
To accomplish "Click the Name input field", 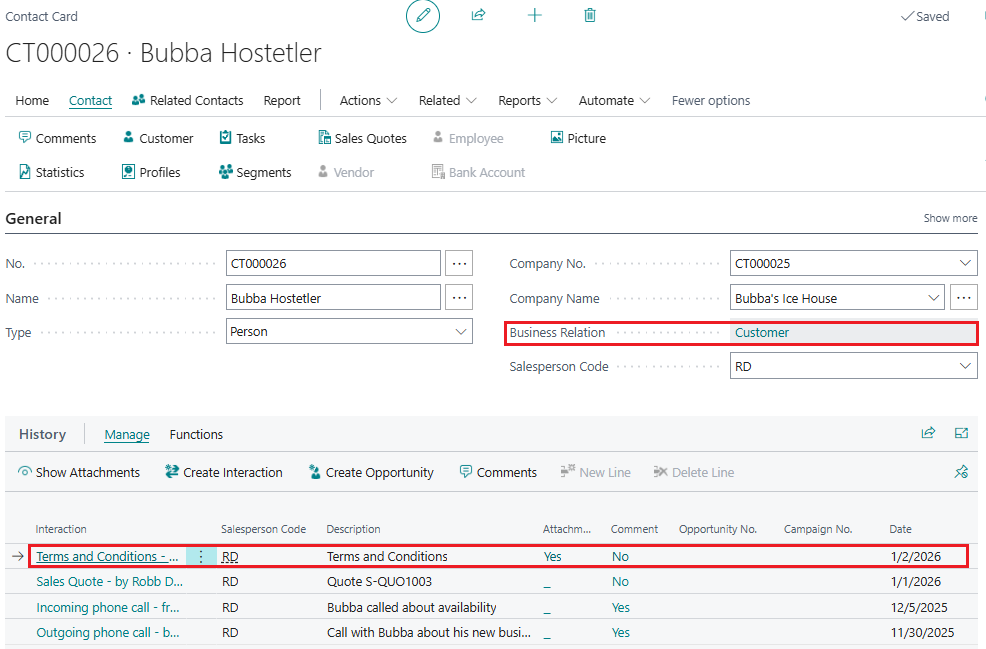I will click(333, 297).
